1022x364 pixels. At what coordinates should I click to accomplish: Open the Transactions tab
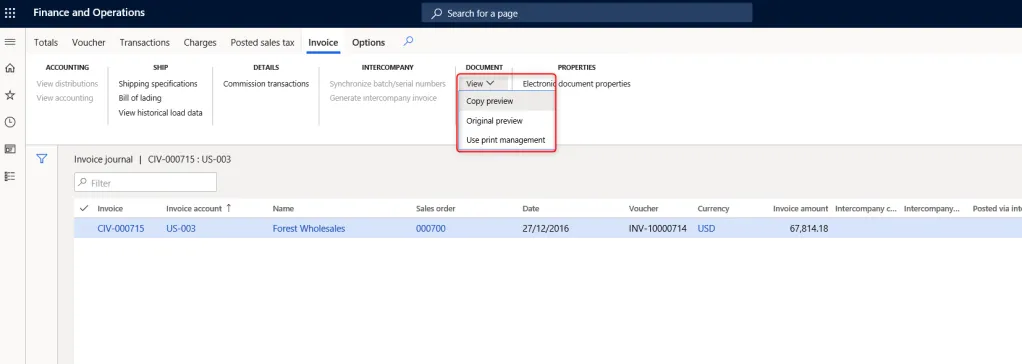tap(145, 42)
